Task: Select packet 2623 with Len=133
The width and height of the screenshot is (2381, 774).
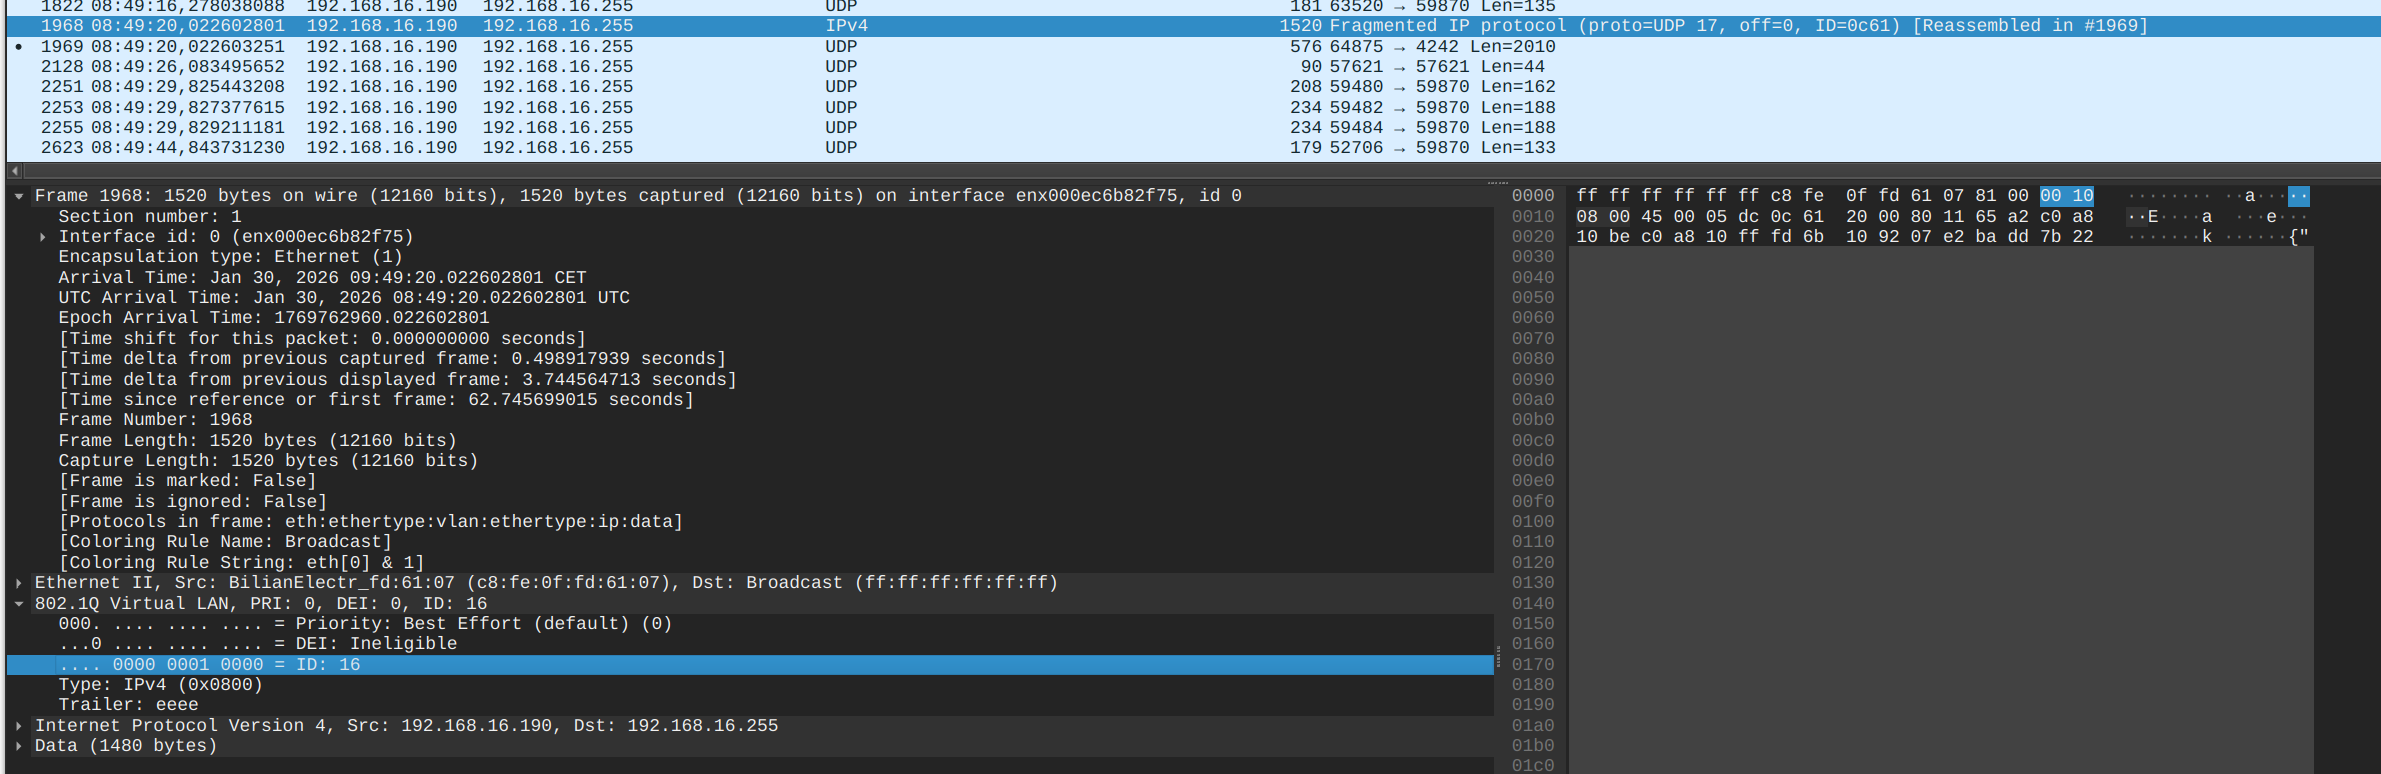Action: (1193, 148)
